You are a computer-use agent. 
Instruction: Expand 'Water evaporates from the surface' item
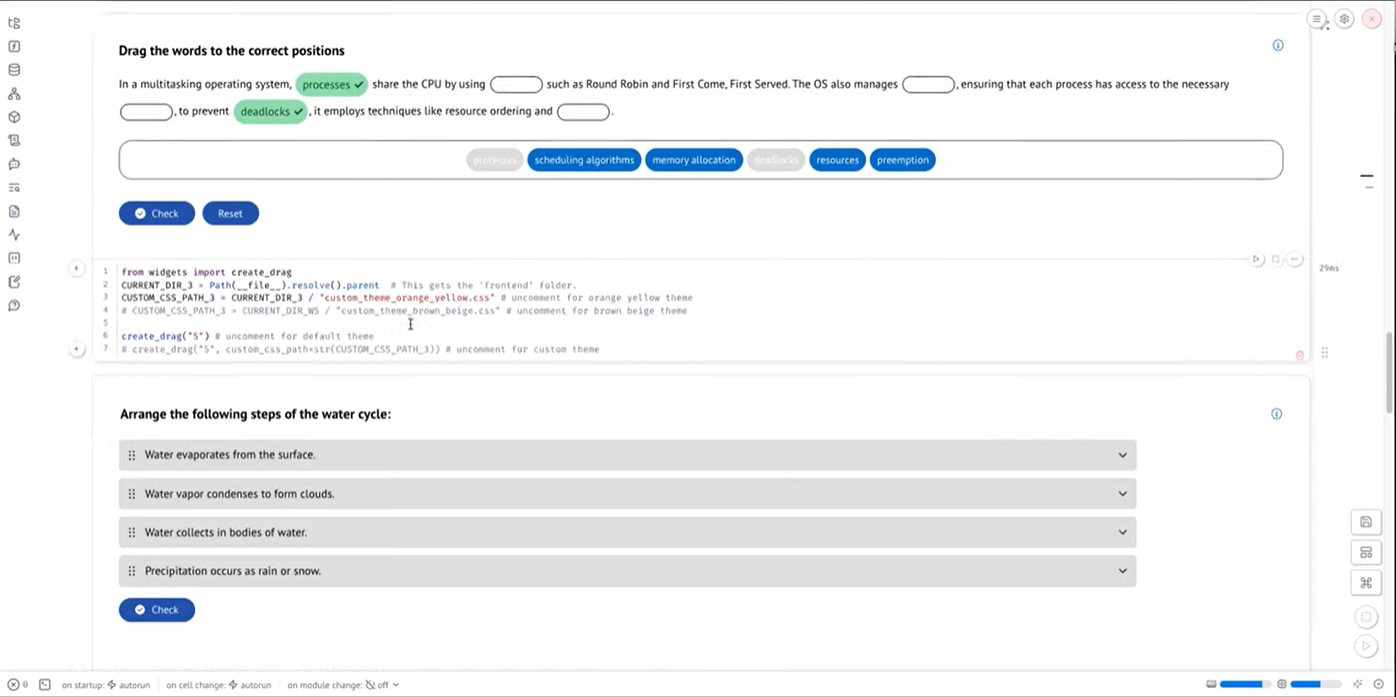[x=1122, y=455]
